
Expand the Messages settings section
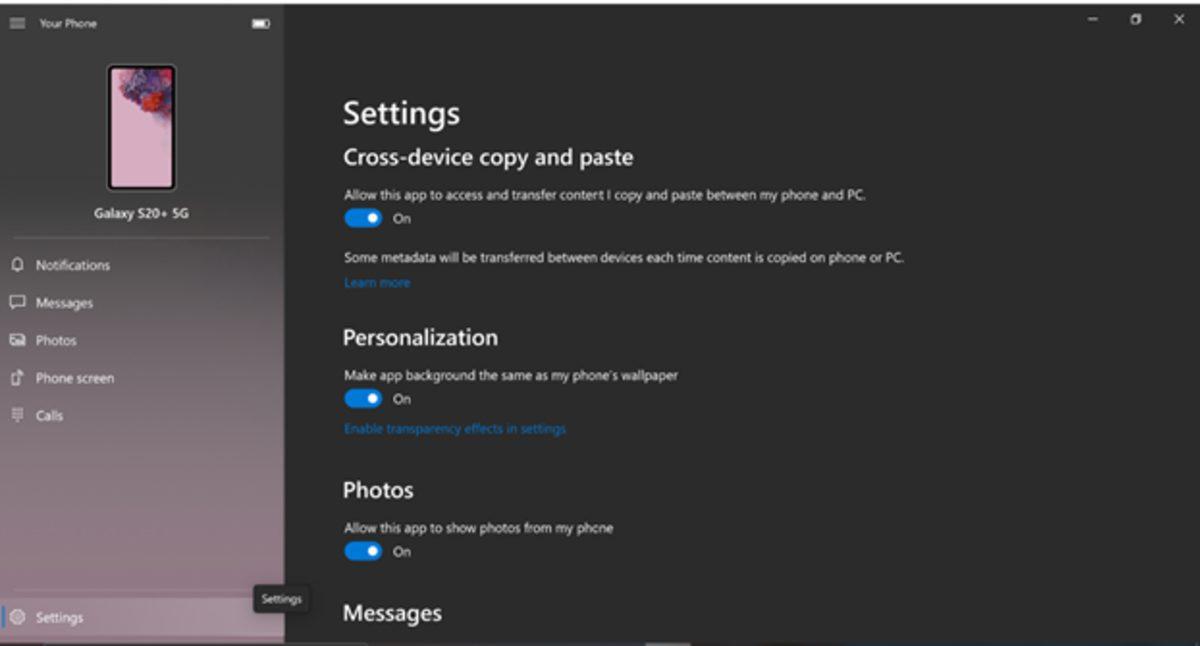tap(392, 612)
